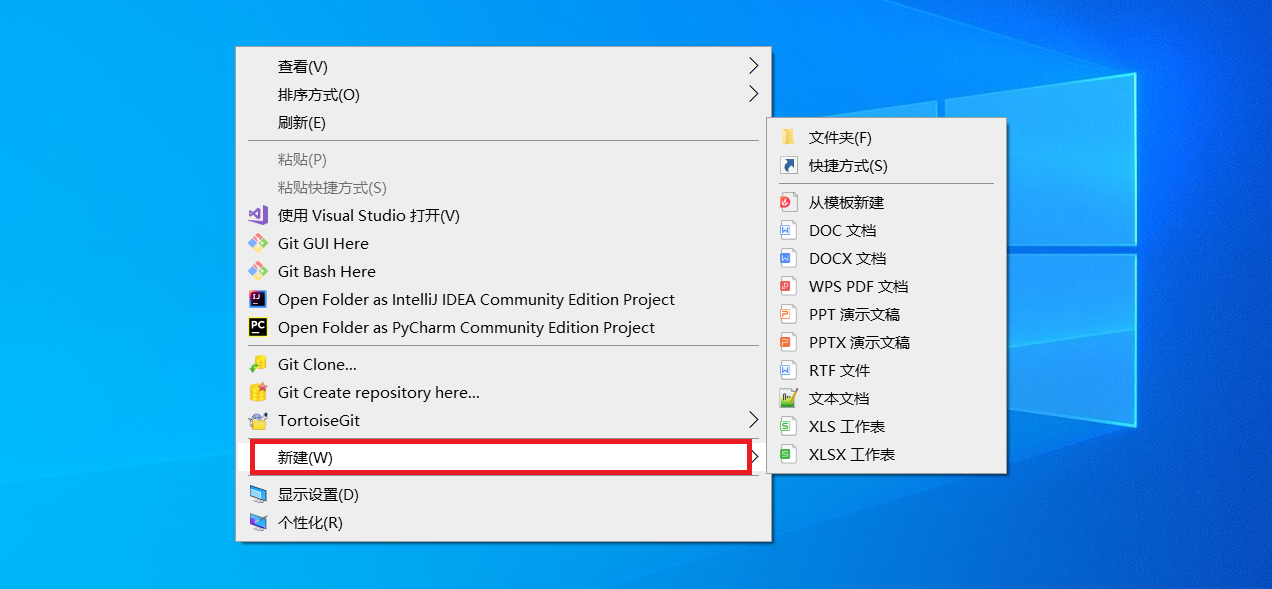Screen dimensions: 1272x589
Task: Click the Git Bash Here icon
Action: point(258,271)
